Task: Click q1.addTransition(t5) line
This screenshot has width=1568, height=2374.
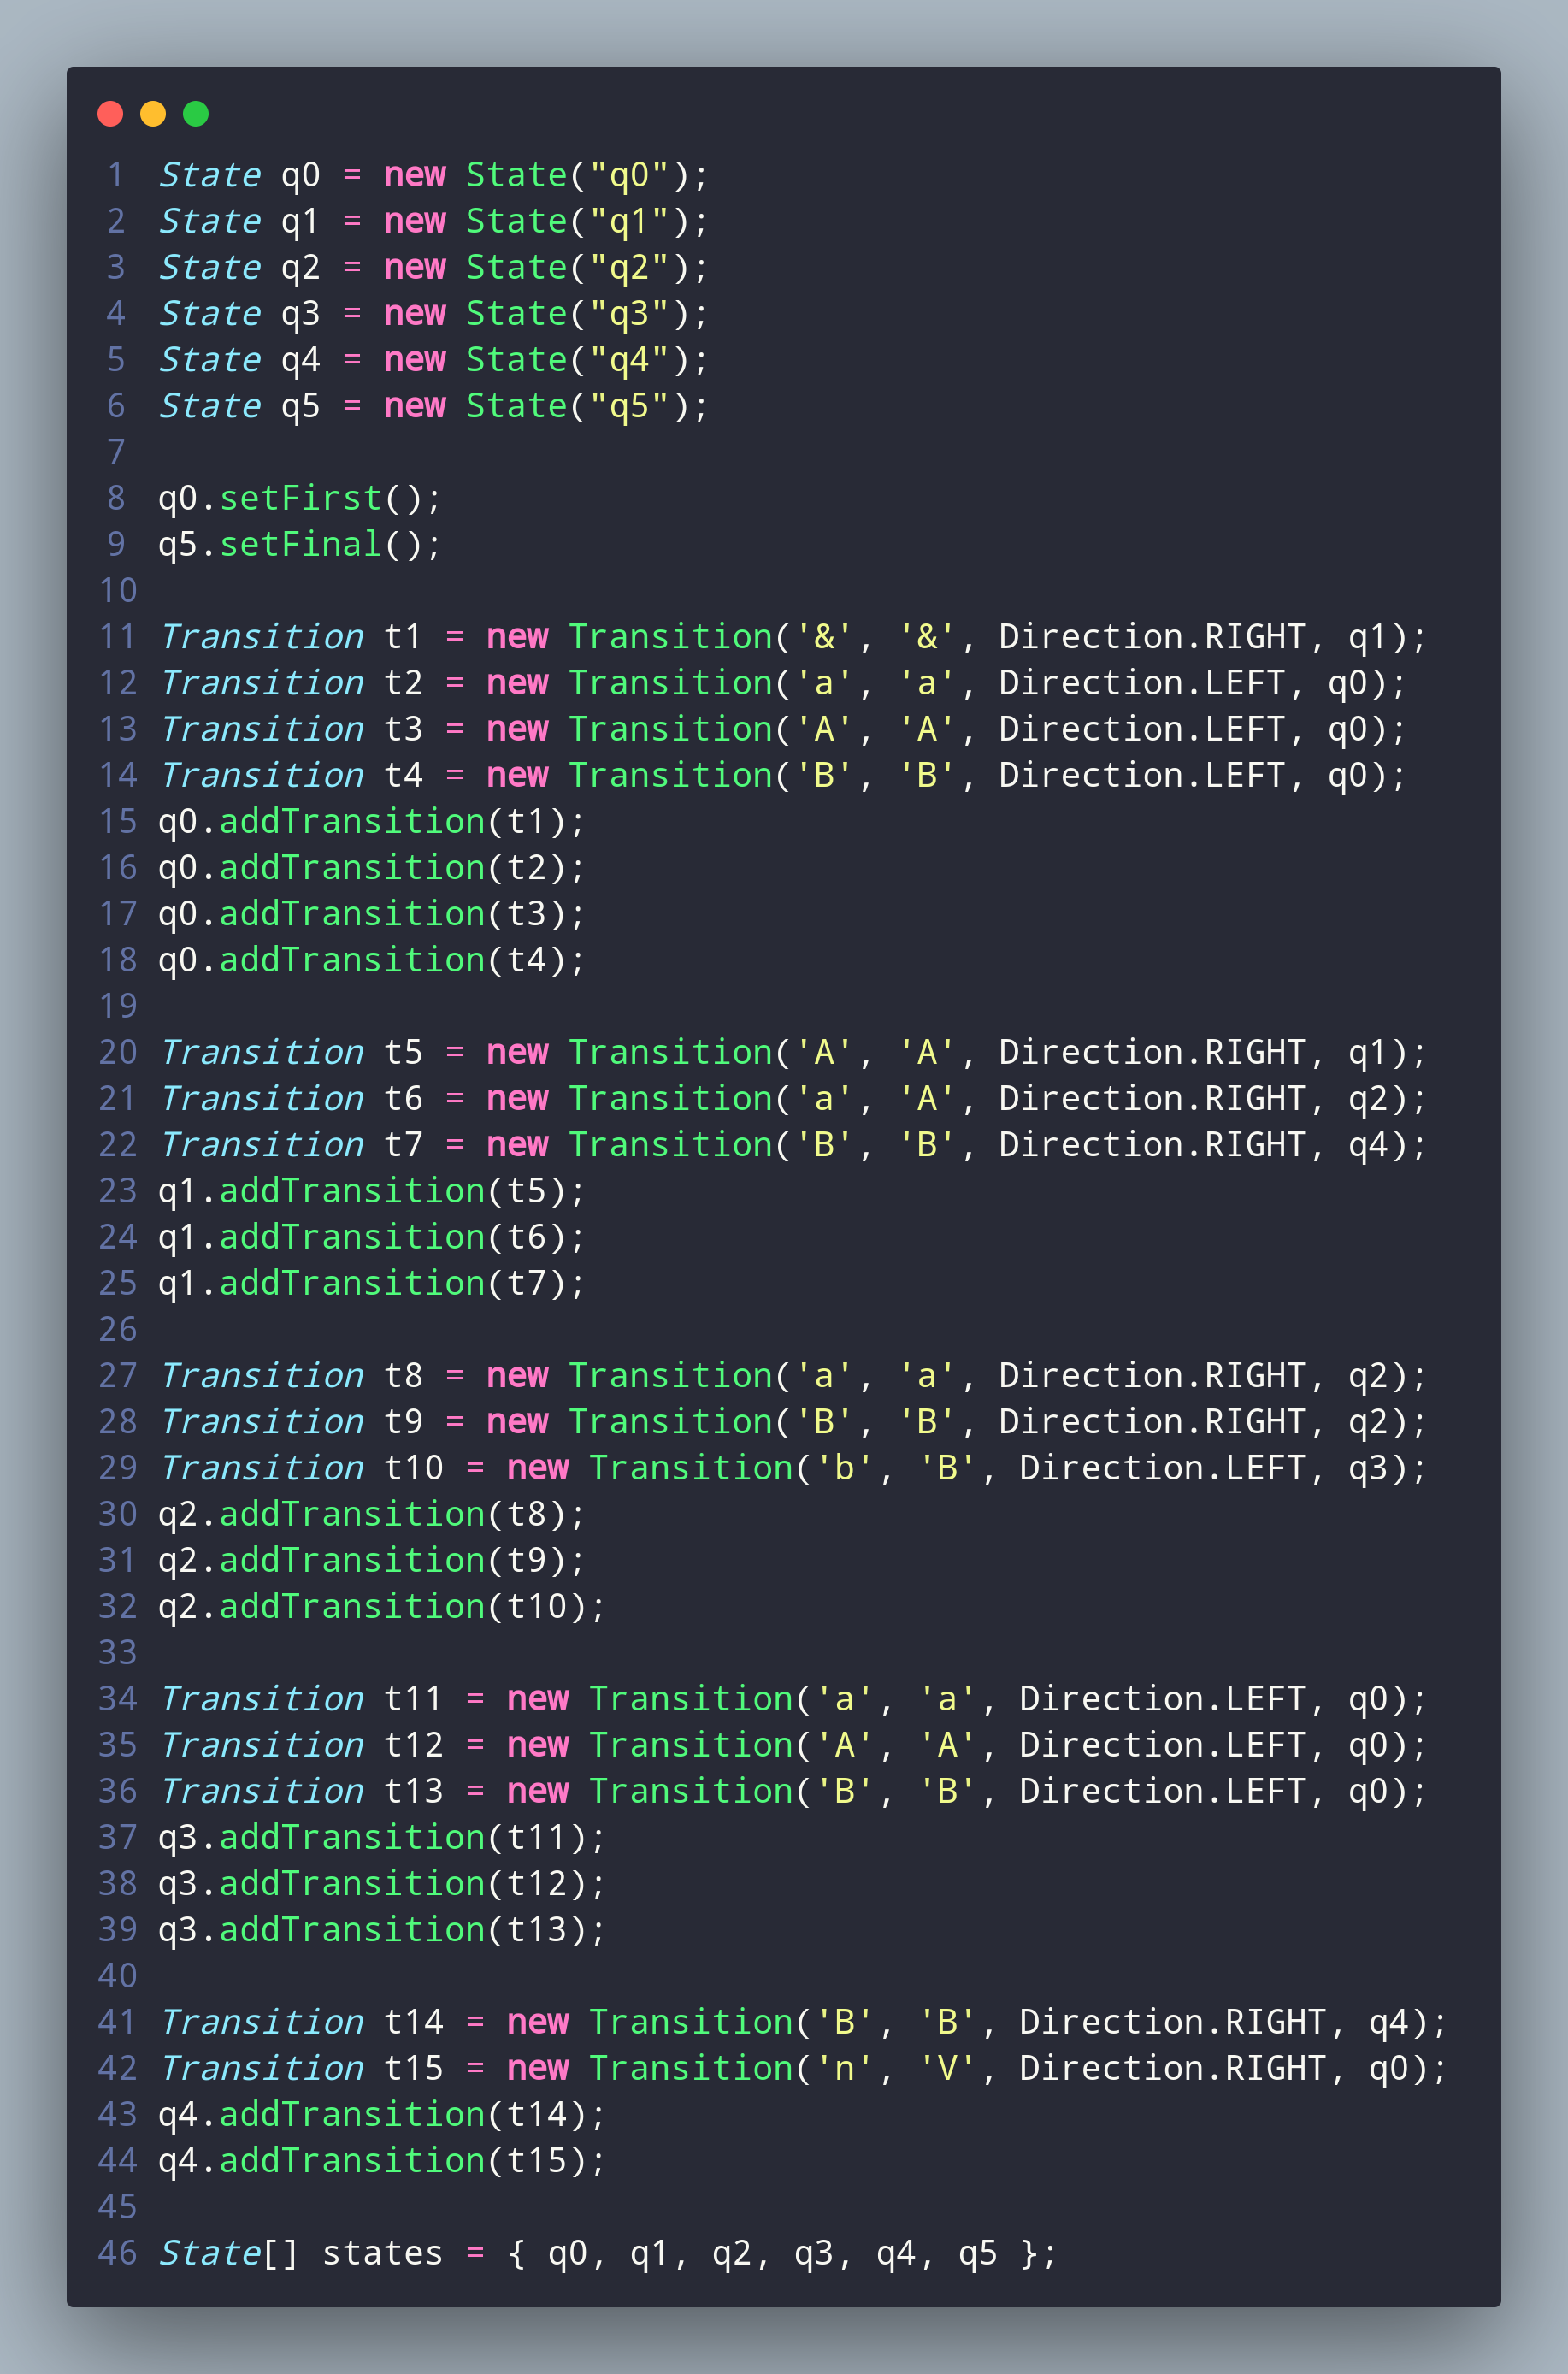Action: 372,1191
